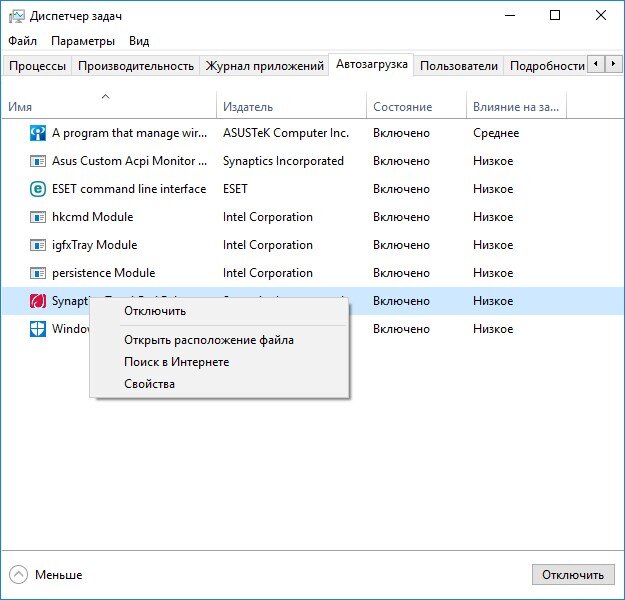Select the 'persistence Module' entry
625x600 pixels.
pos(312,273)
